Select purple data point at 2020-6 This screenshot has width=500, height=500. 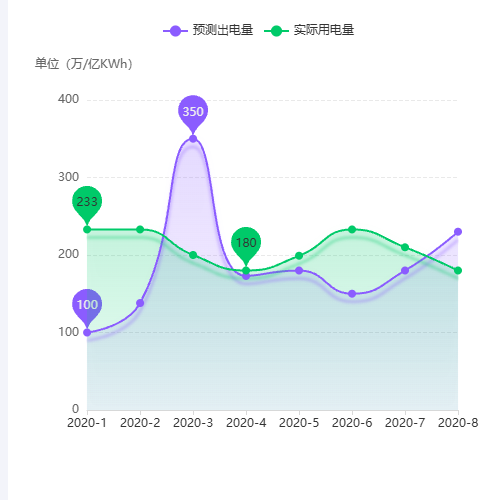(x=352, y=294)
